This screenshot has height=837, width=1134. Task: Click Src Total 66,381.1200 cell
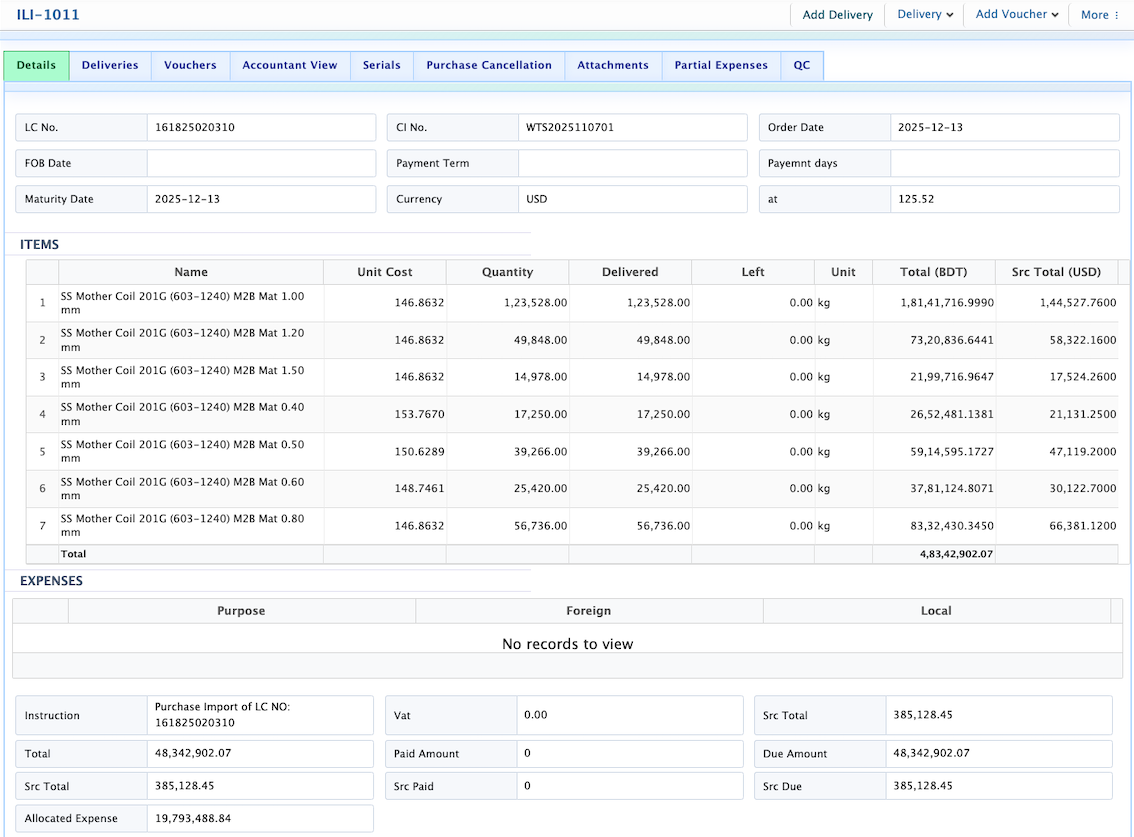[x=1056, y=526]
